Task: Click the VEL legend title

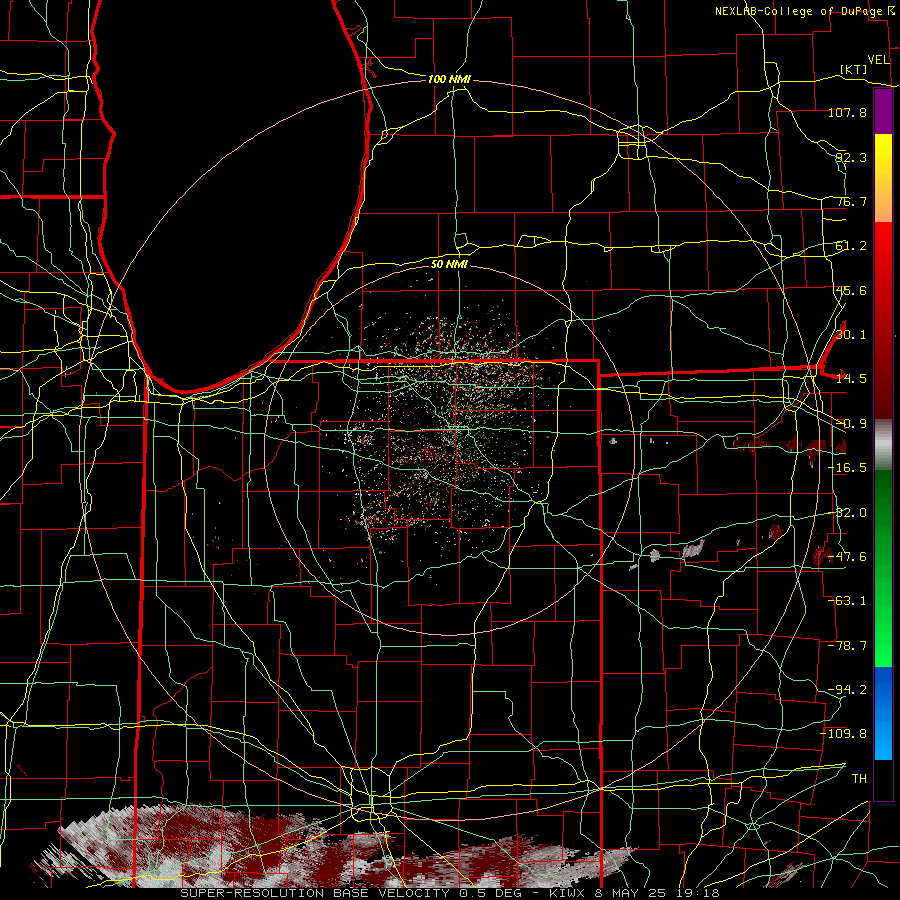Action: pos(878,60)
